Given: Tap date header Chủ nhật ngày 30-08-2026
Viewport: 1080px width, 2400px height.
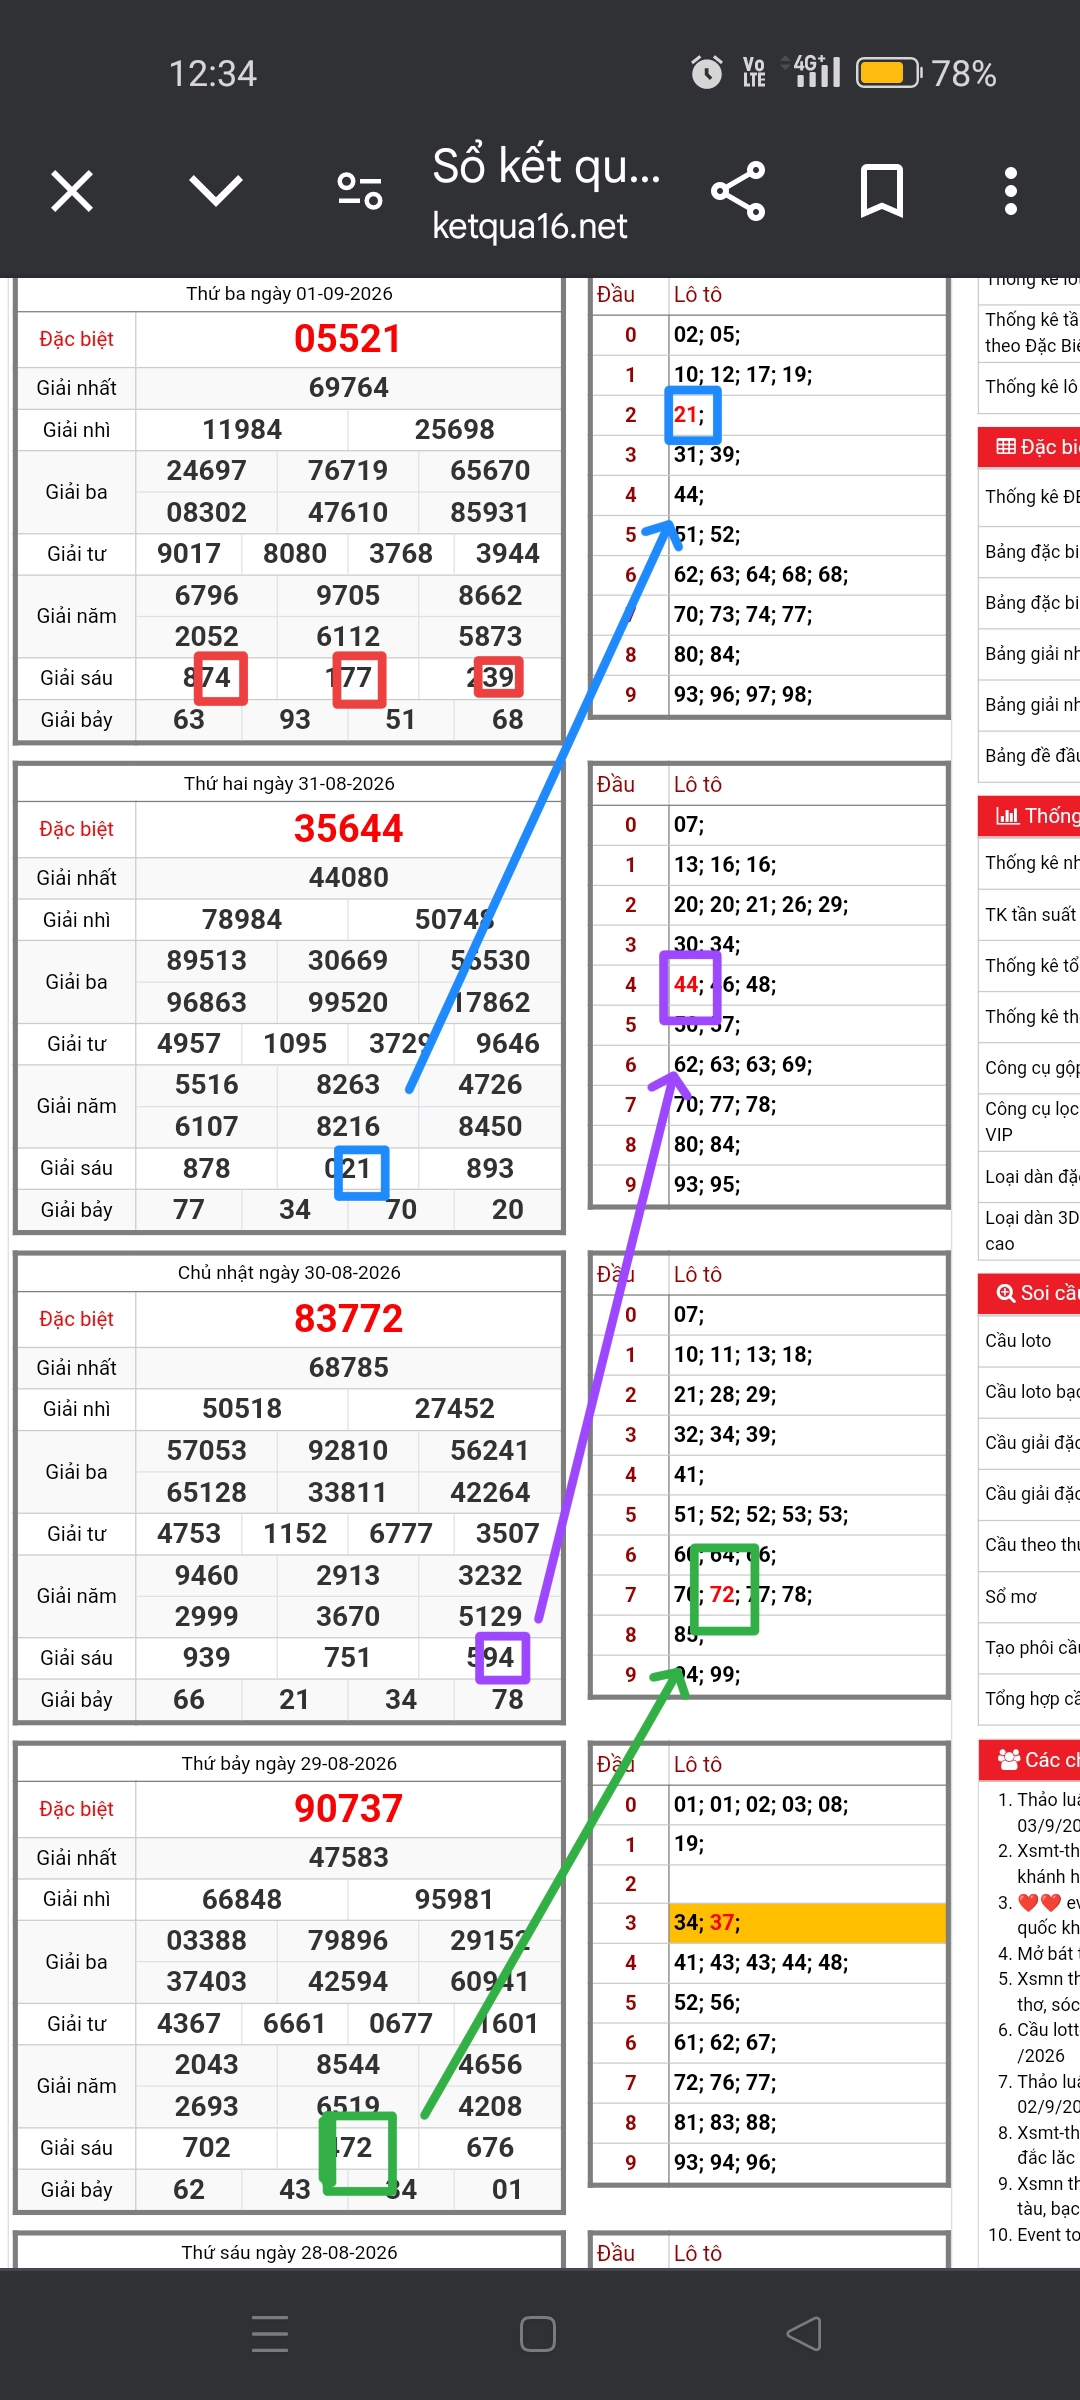Looking at the screenshot, I should point(289,1273).
